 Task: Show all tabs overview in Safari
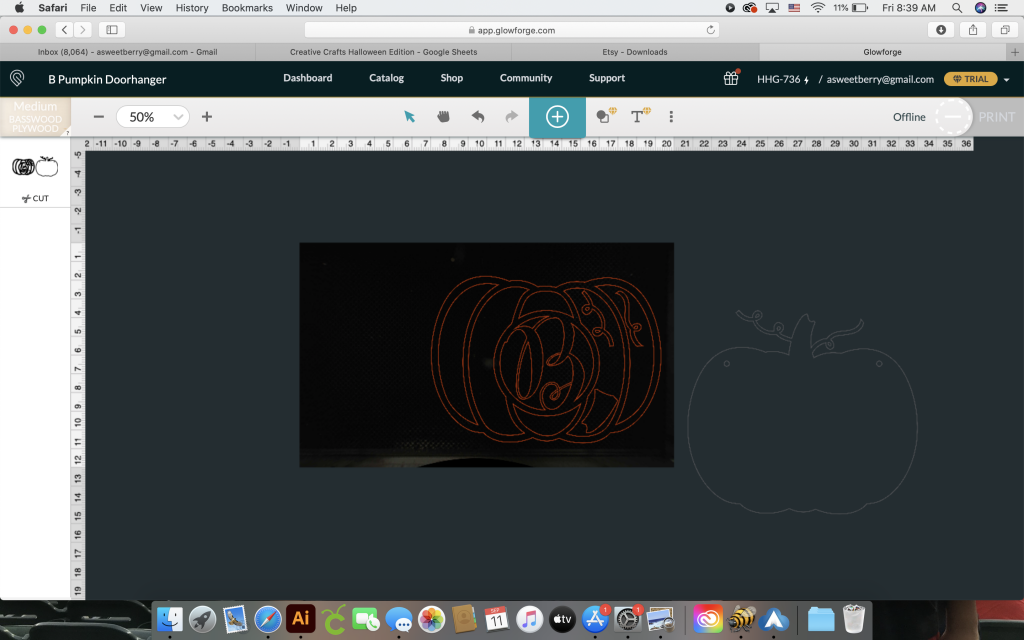1004,30
